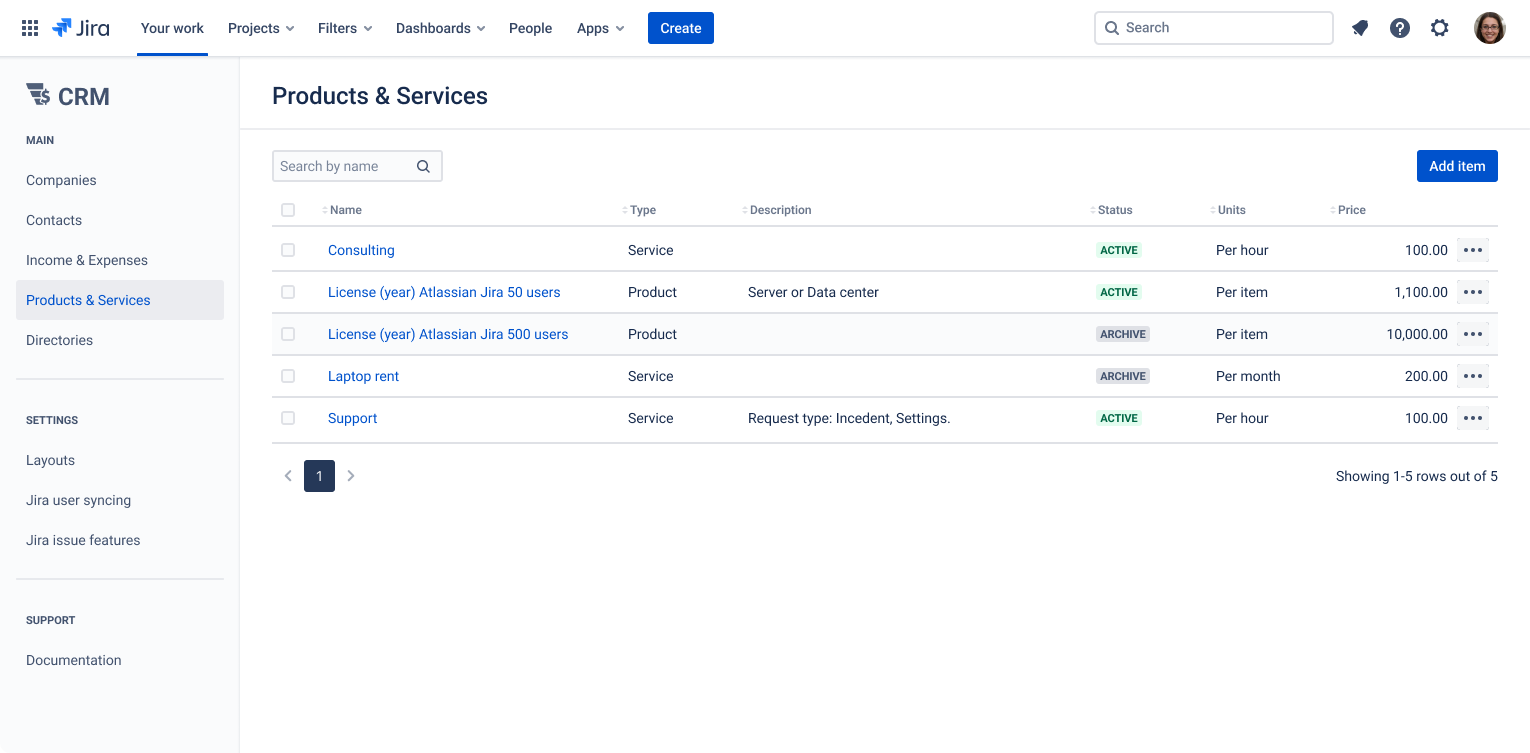1530x753 pixels.
Task: Open the settings gear icon
Action: [1440, 28]
